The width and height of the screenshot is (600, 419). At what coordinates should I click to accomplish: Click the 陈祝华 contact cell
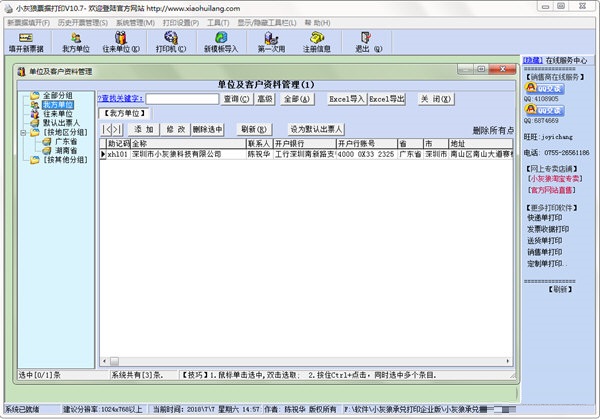point(259,154)
